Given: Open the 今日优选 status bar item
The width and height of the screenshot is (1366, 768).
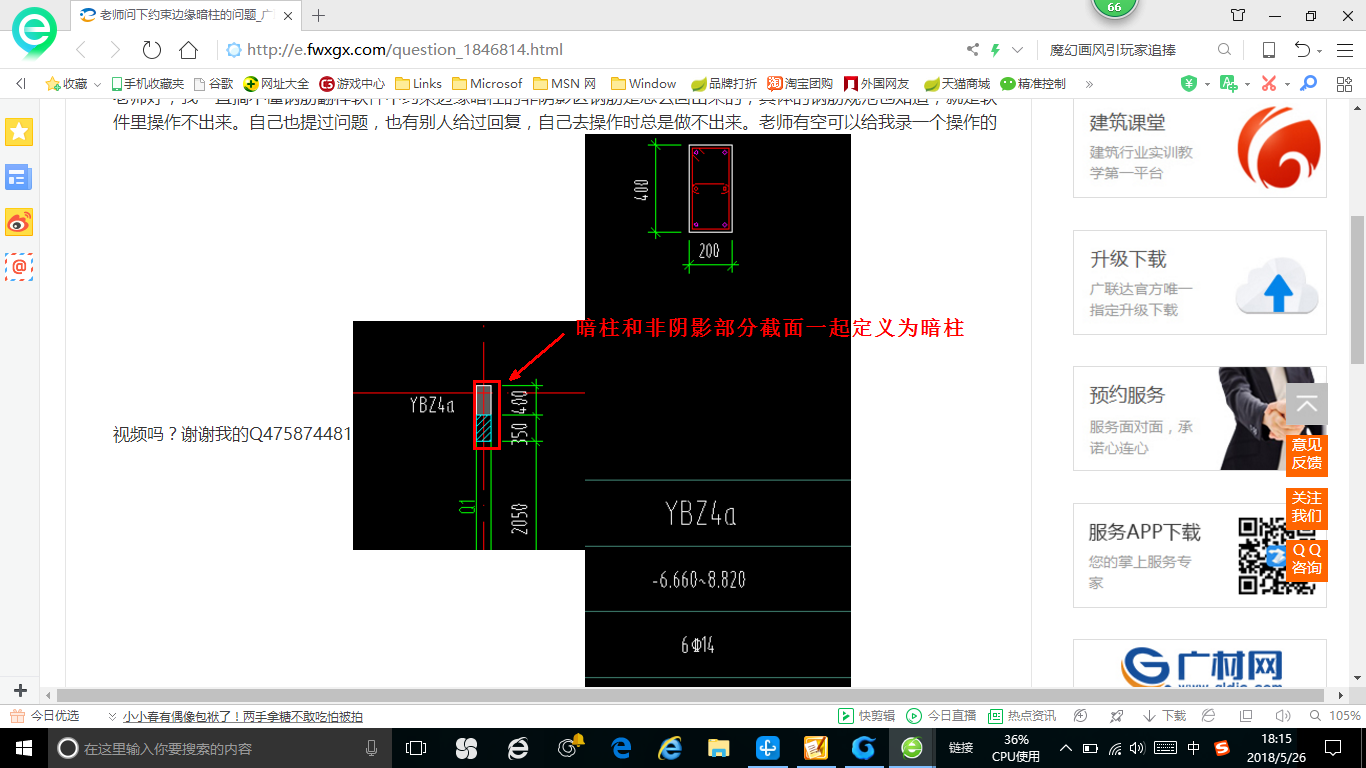Looking at the screenshot, I should (x=45, y=716).
